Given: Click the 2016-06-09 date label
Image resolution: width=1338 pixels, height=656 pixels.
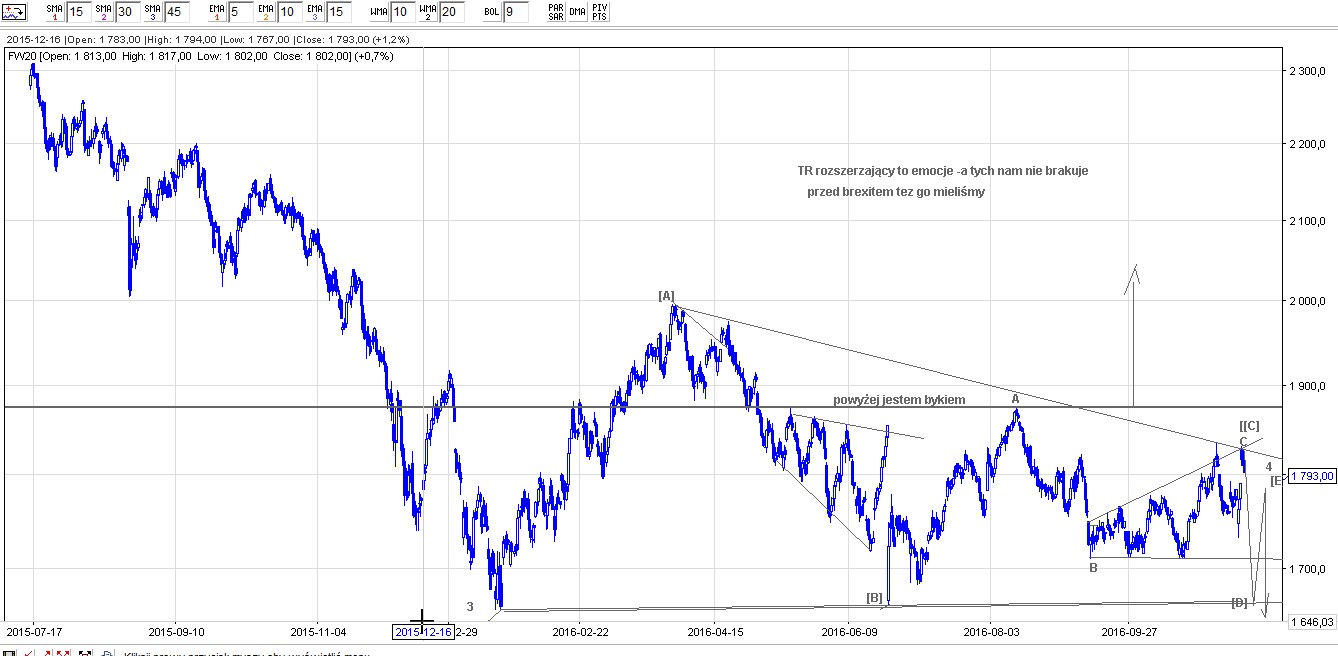Looking at the screenshot, I should [849, 632].
